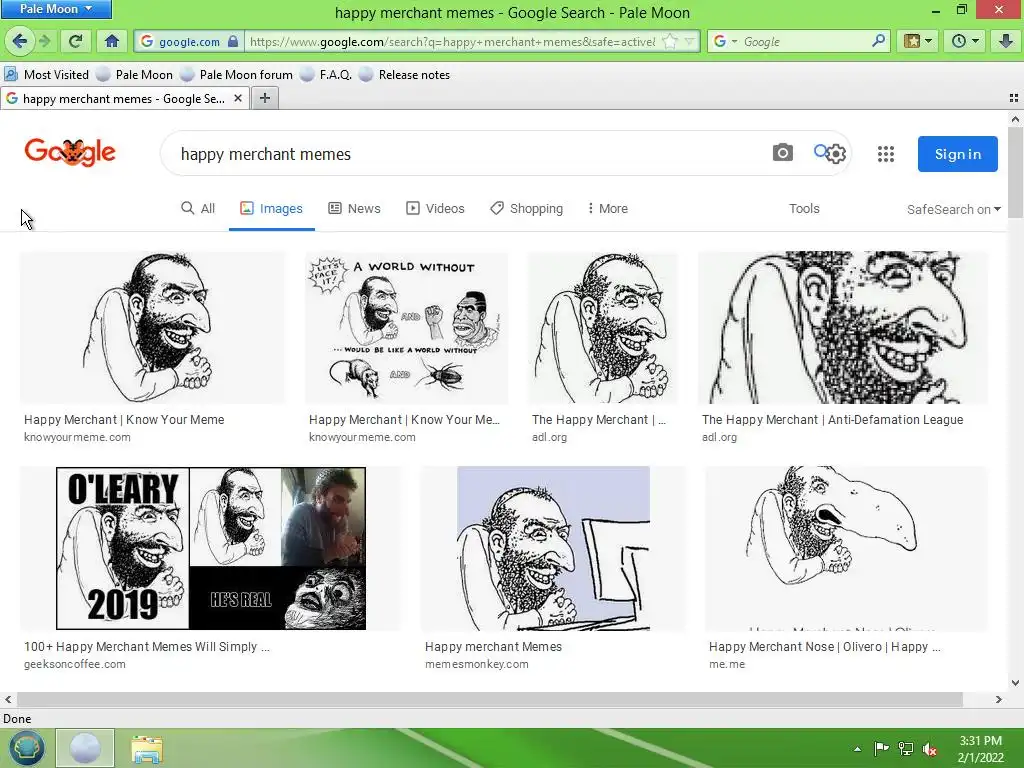Show hidden tray icons
The width and height of the screenshot is (1024, 768).
857,749
